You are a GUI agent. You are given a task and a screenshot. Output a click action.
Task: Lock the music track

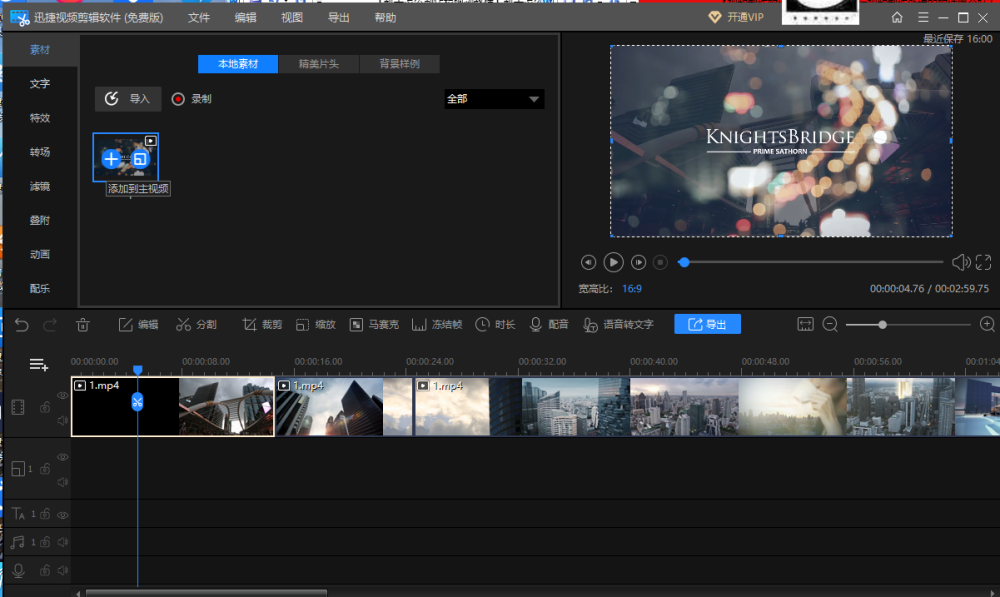tap(45, 542)
